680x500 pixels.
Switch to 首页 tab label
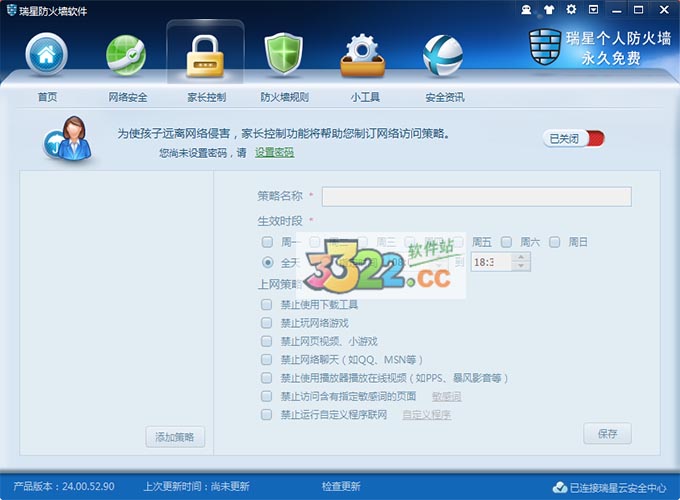click(47, 97)
